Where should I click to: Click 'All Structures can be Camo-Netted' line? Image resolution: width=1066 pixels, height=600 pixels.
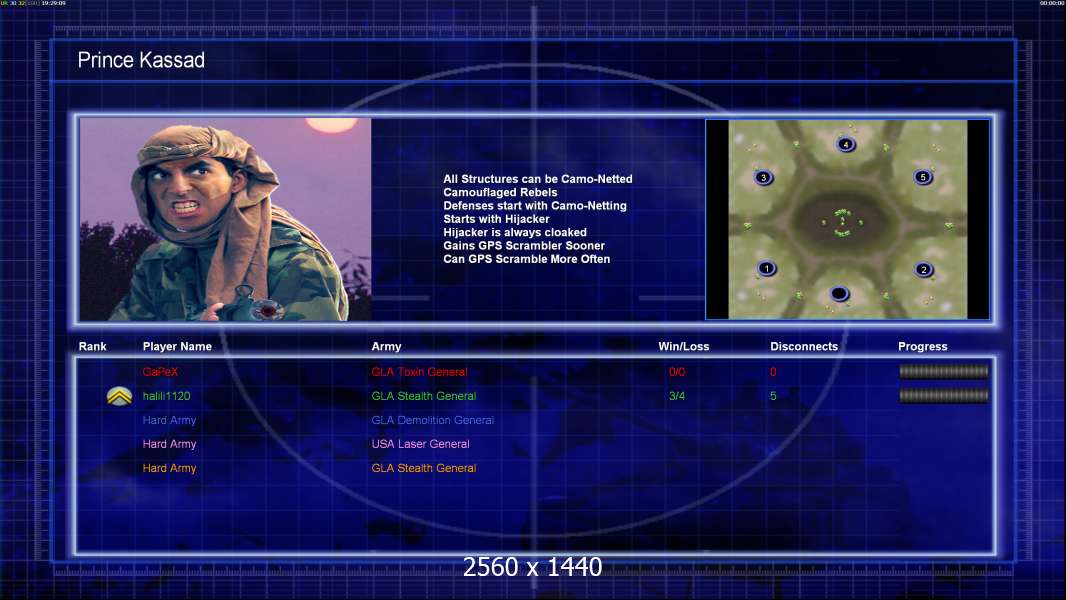pos(538,179)
